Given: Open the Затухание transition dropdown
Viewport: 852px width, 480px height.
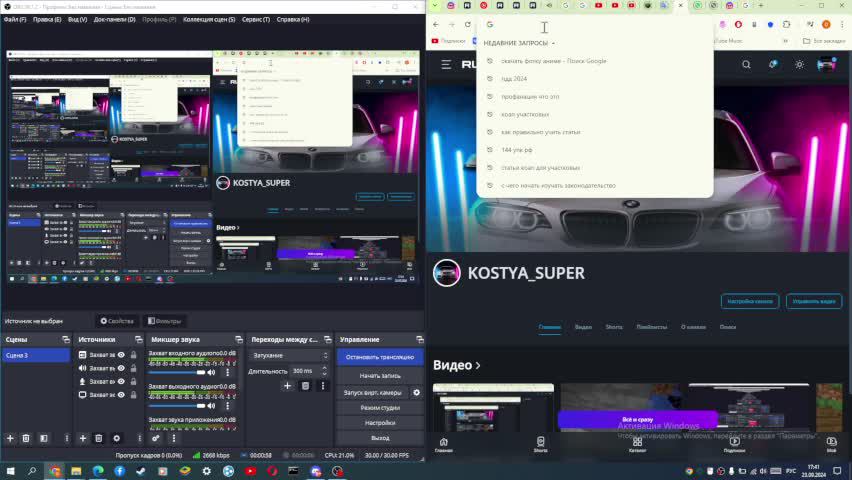Looking at the screenshot, I should pos(290,356).
